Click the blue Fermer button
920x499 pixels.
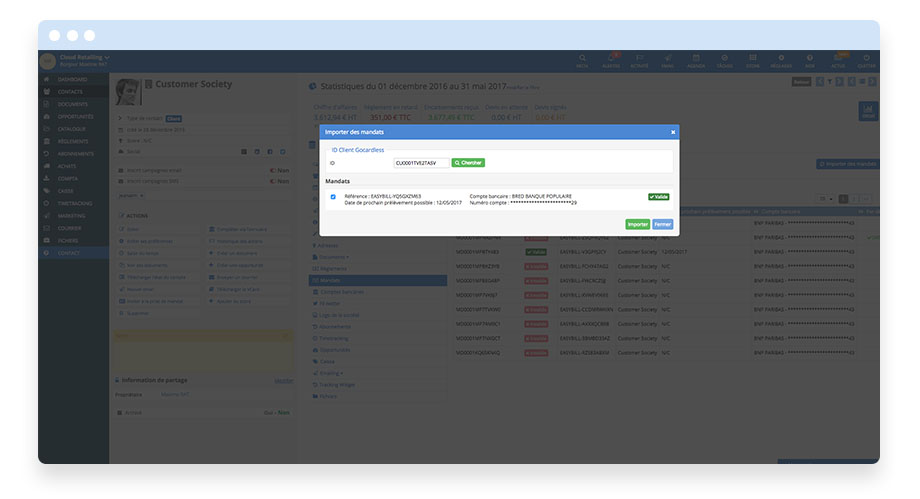click(x=662, y=224)
